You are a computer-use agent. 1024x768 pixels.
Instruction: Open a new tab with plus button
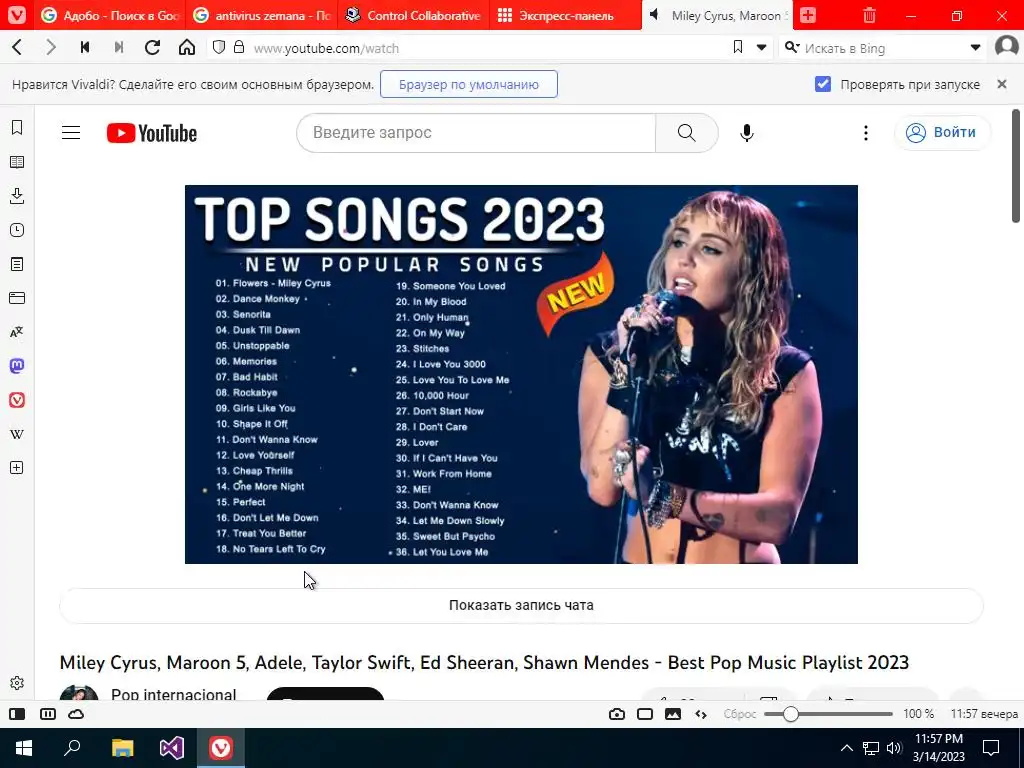click(808, 15)
